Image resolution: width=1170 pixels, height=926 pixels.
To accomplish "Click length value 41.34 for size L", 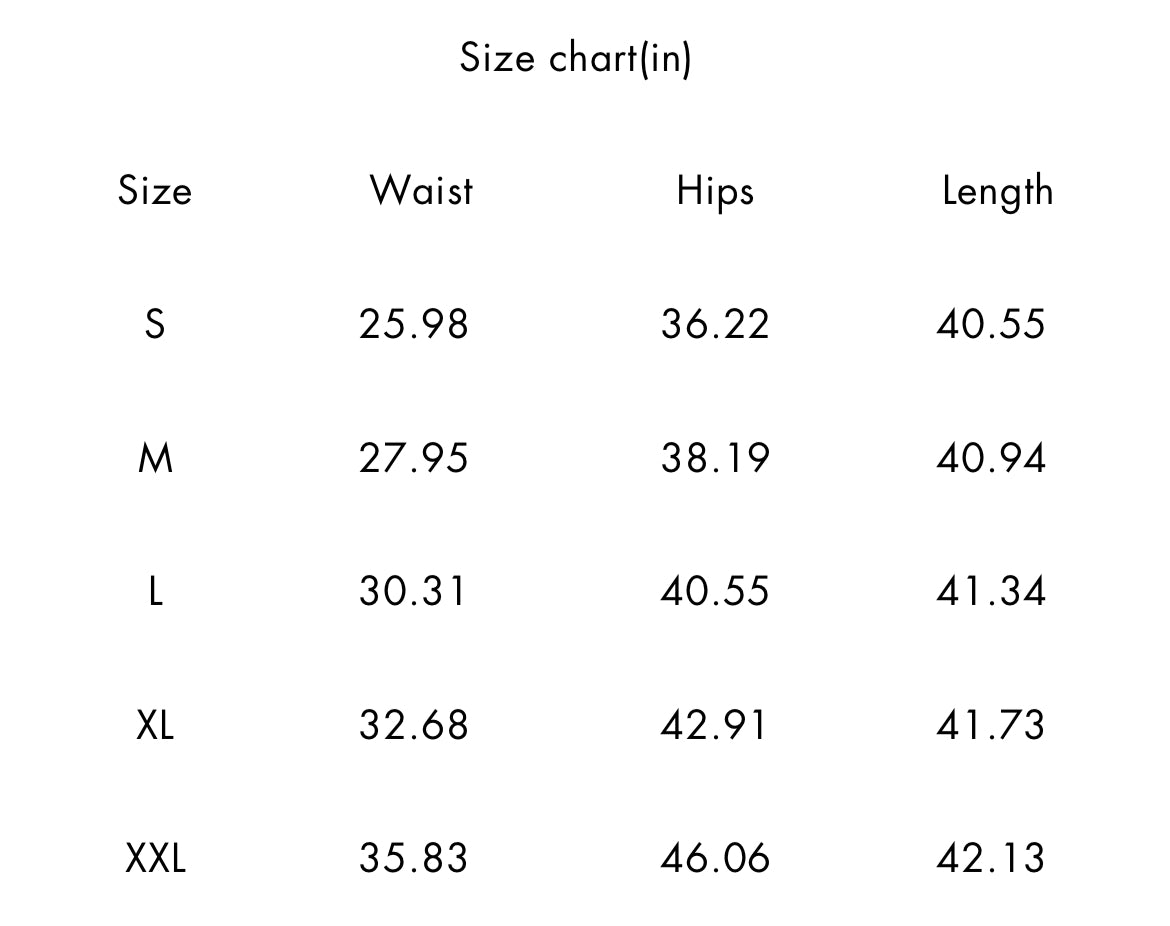I will click(991, 591).
